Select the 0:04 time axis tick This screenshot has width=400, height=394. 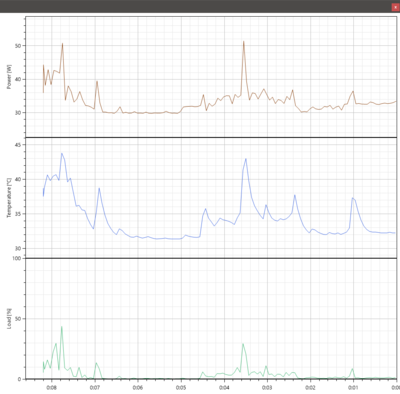[x=224, y=388]
